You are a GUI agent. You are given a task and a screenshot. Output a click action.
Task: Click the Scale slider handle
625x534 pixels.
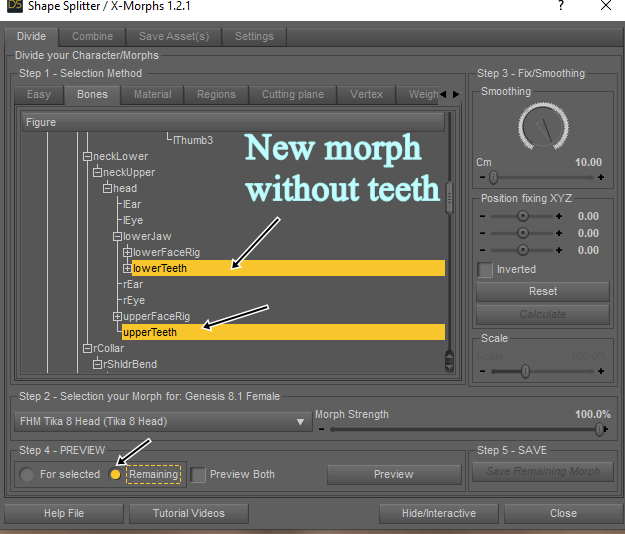pyautogui.click(x=525, y=371)
